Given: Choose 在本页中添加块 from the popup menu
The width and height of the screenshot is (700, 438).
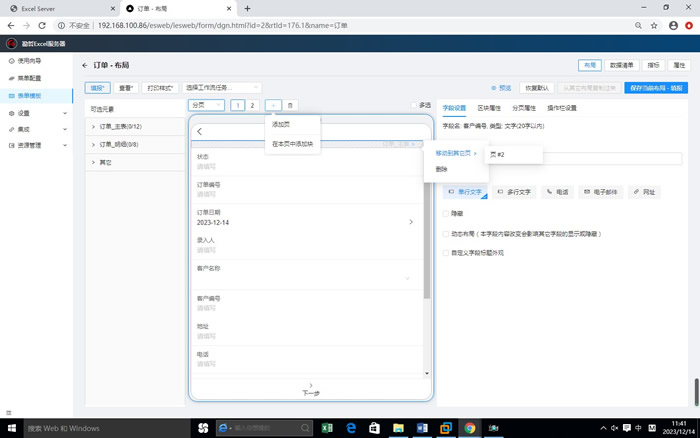Looking at the screenshot, I should 292,144.
